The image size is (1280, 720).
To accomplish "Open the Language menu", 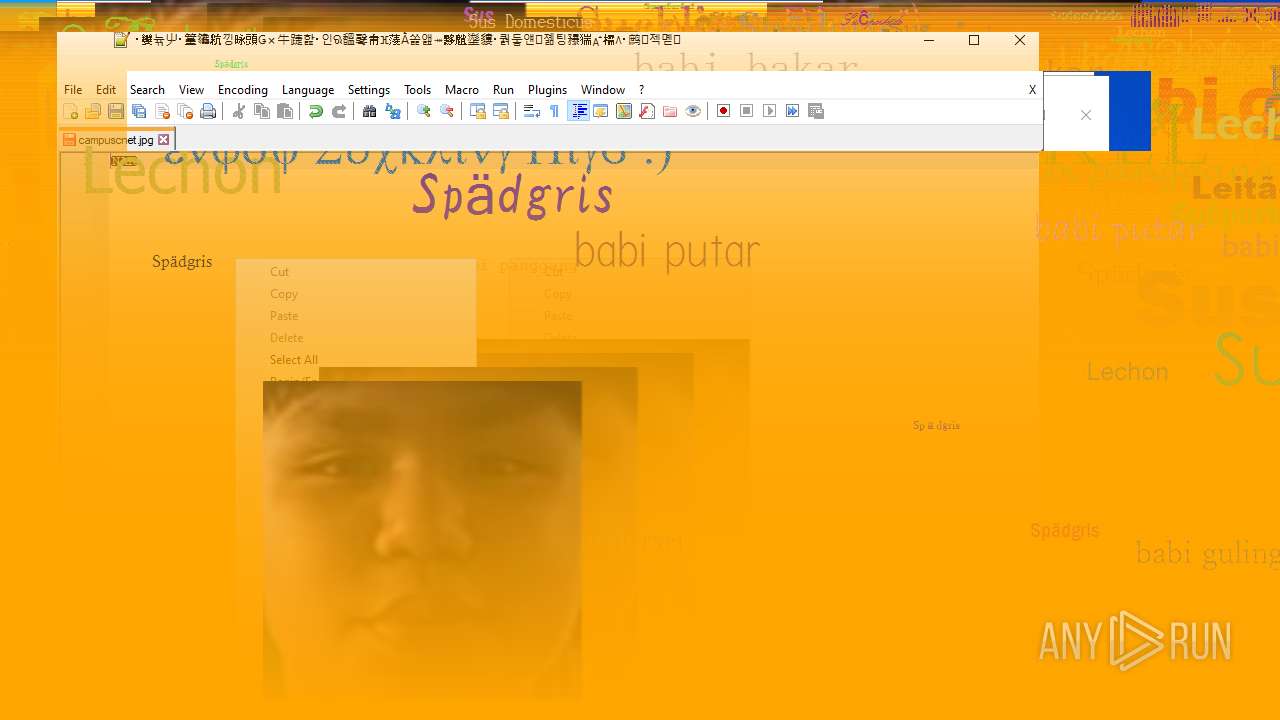I will click(x=308, y=90).
